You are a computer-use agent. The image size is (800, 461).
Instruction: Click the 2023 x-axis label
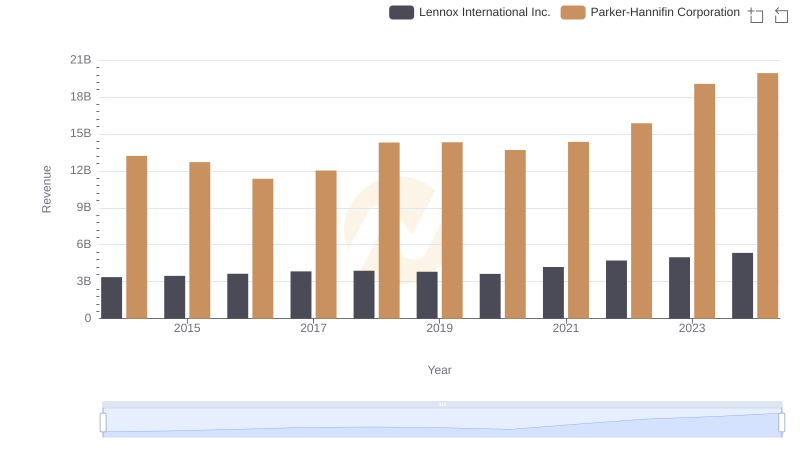click(692, 328)
